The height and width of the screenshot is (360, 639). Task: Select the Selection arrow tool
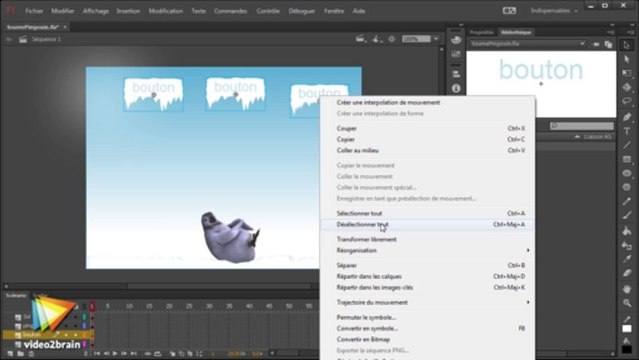tap(627, 45)
